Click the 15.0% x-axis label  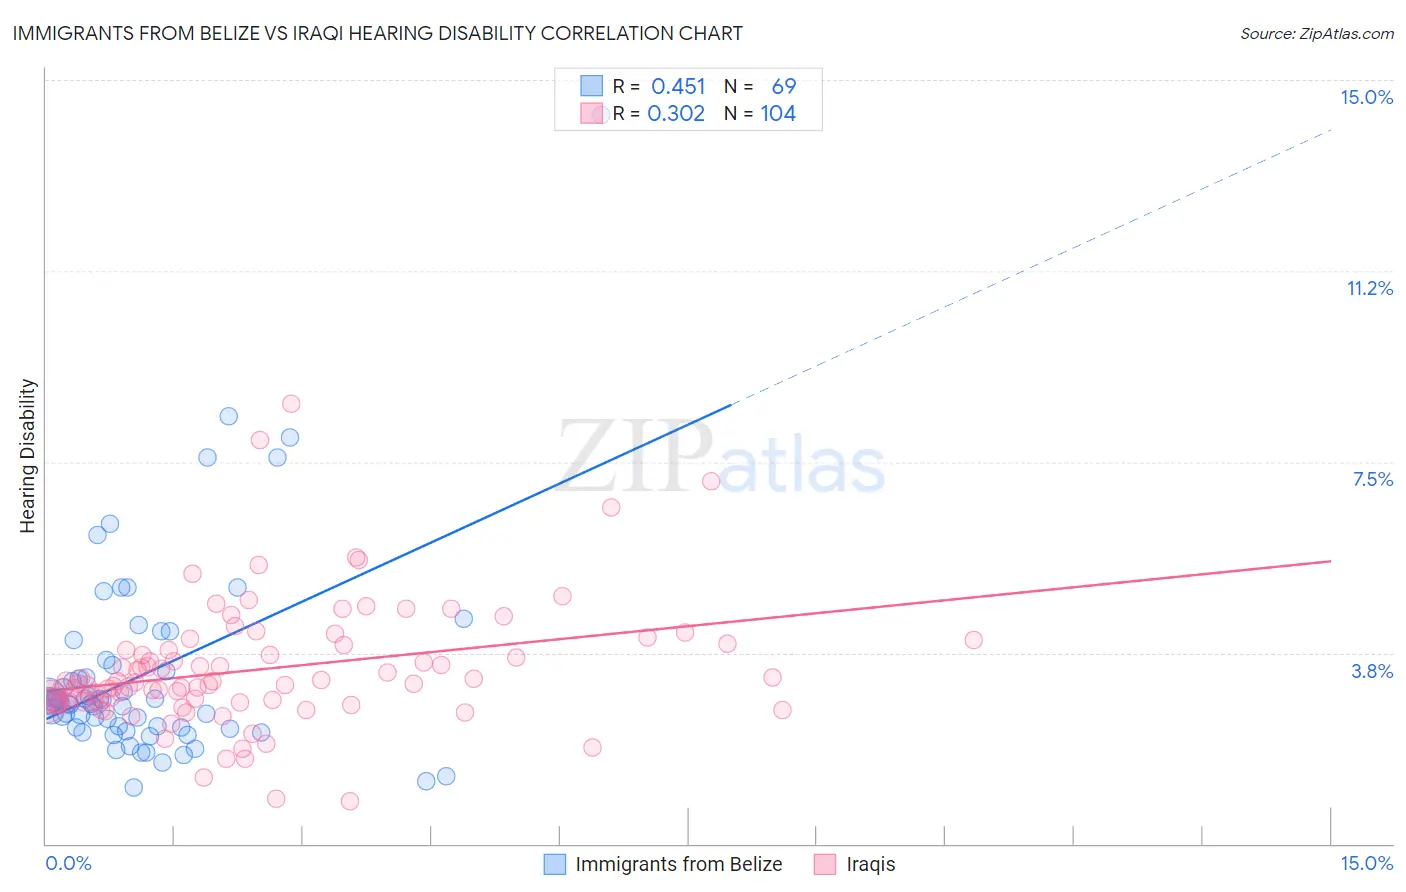pyautogui.click(x=1366, y=863)
